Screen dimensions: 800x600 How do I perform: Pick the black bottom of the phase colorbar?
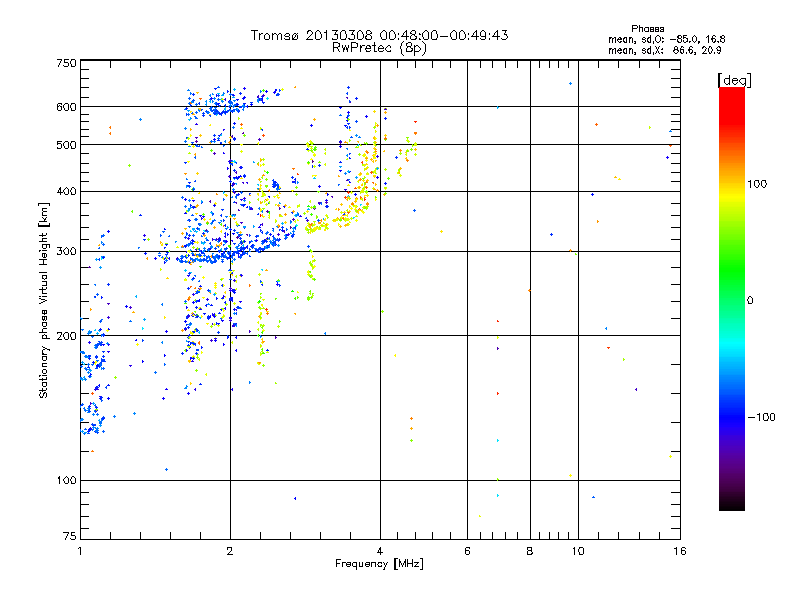732,503
